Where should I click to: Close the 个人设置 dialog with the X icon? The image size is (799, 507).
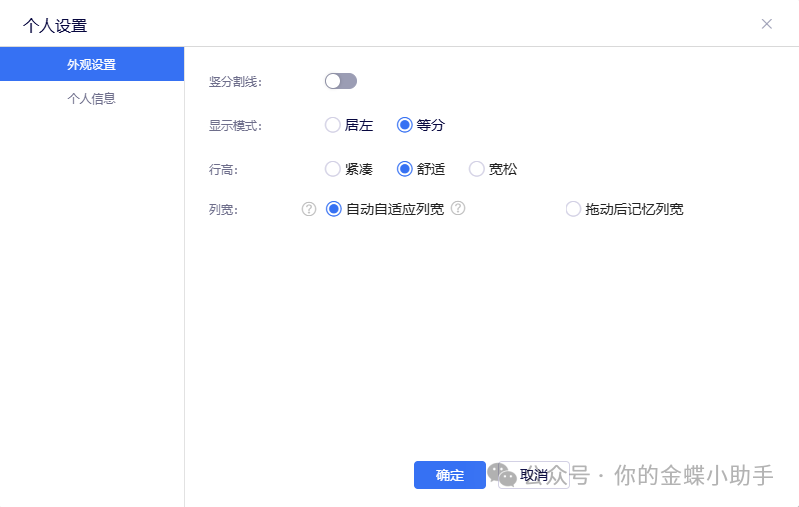pyautogui.click(x=767, y=24)
